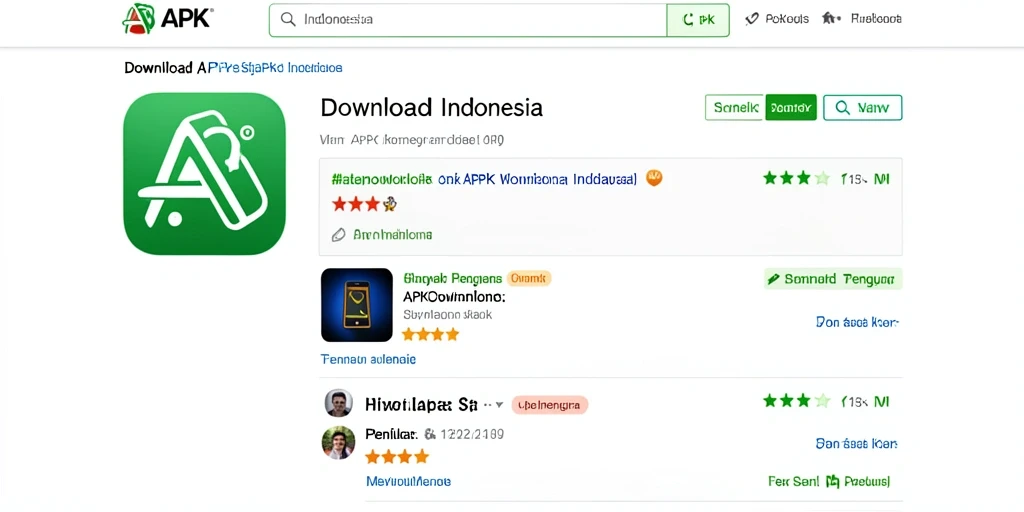This screenshot has height=512, width=1024.
Task: Click the orange tag badge beside Glngak Pengians
Action: (529, 279)
